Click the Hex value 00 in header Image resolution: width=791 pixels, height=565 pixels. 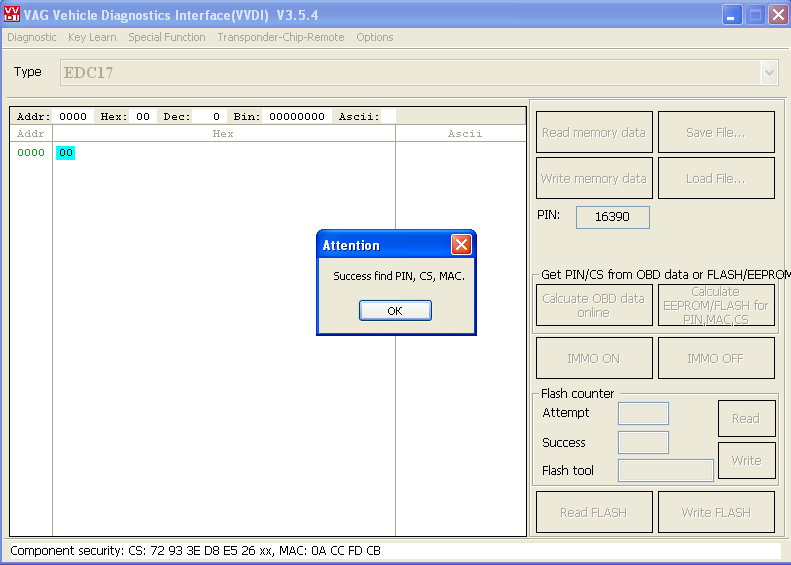coord(143,117)
